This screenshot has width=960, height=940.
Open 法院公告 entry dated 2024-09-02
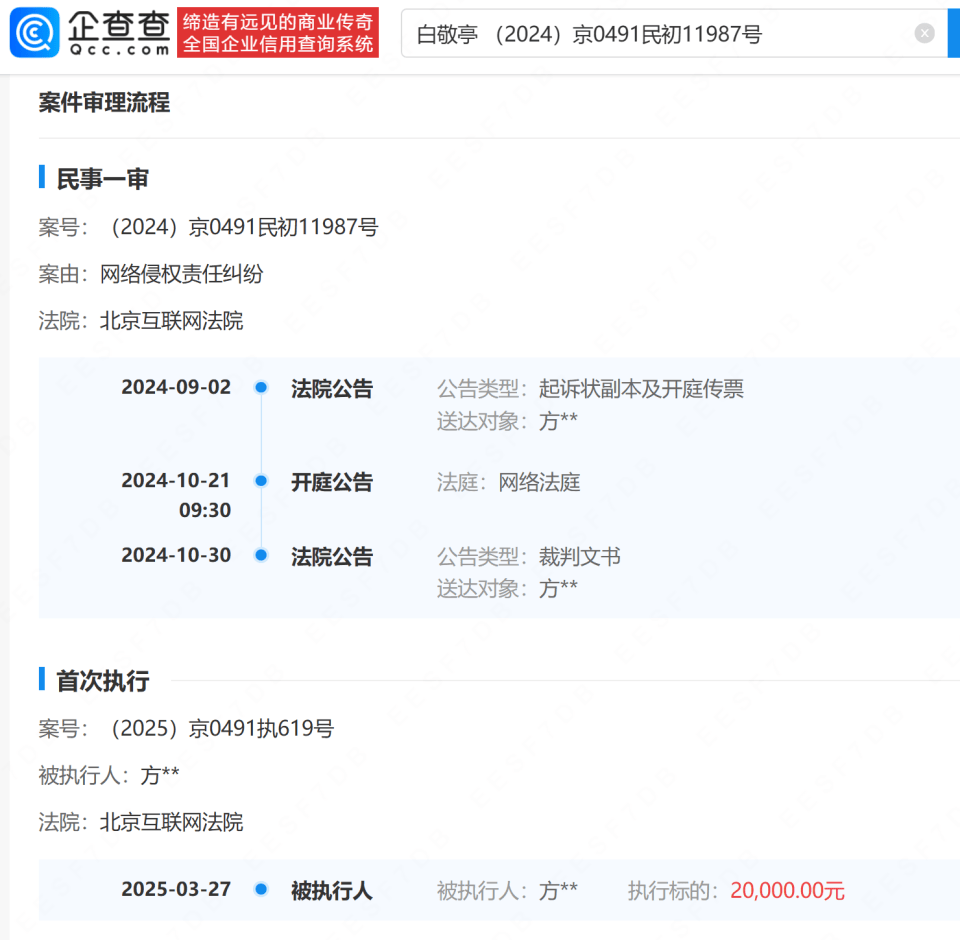click(x=332, y=388)
